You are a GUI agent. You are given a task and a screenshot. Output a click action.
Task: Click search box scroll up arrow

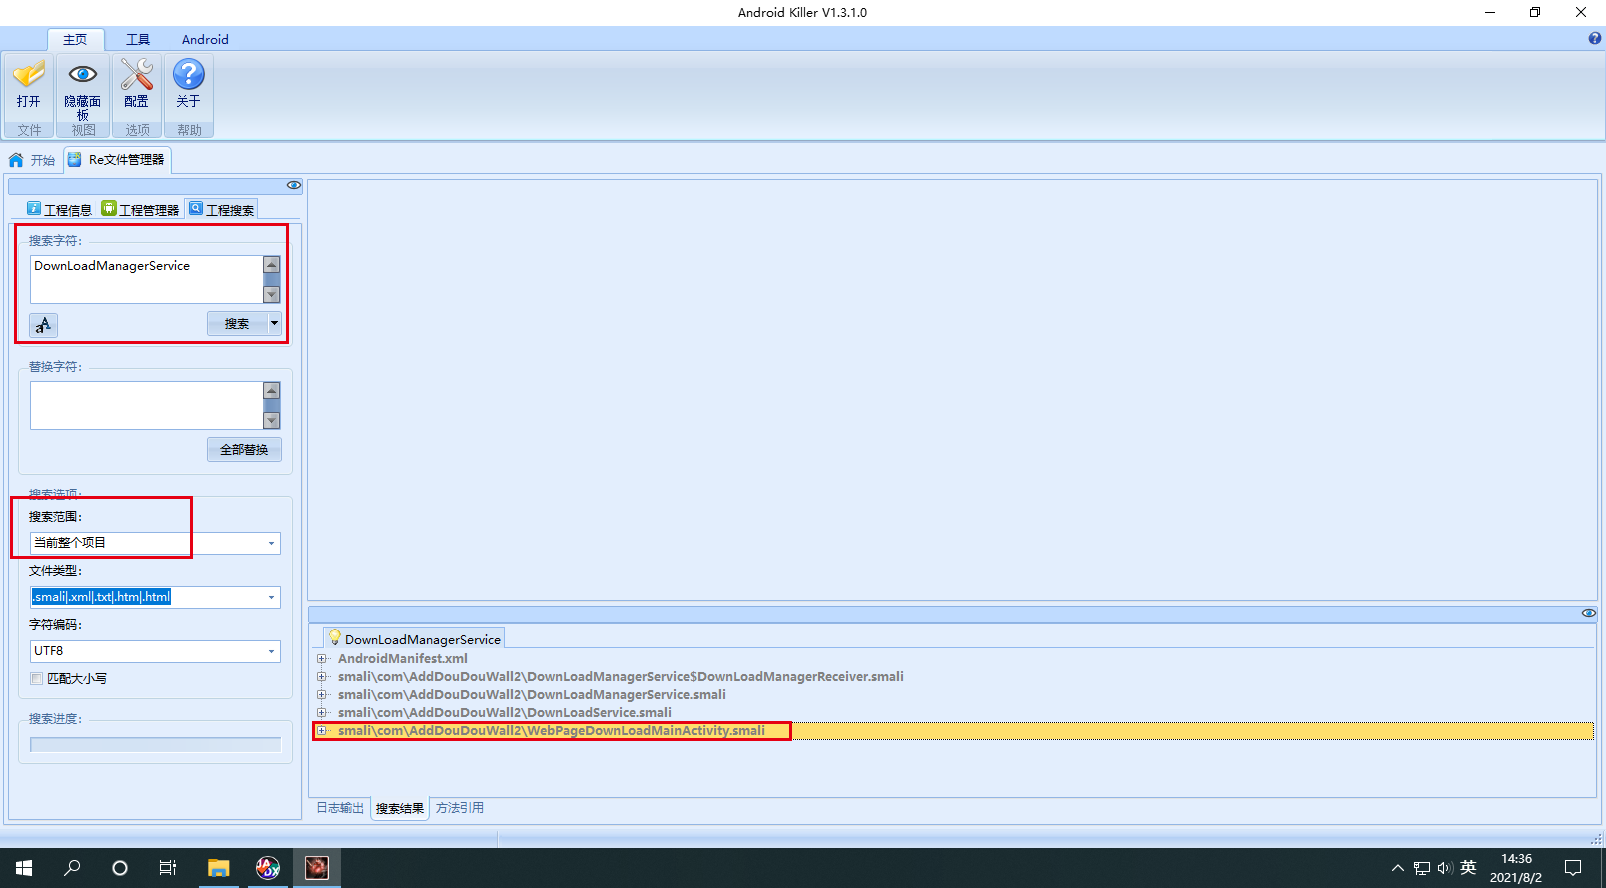271,264
